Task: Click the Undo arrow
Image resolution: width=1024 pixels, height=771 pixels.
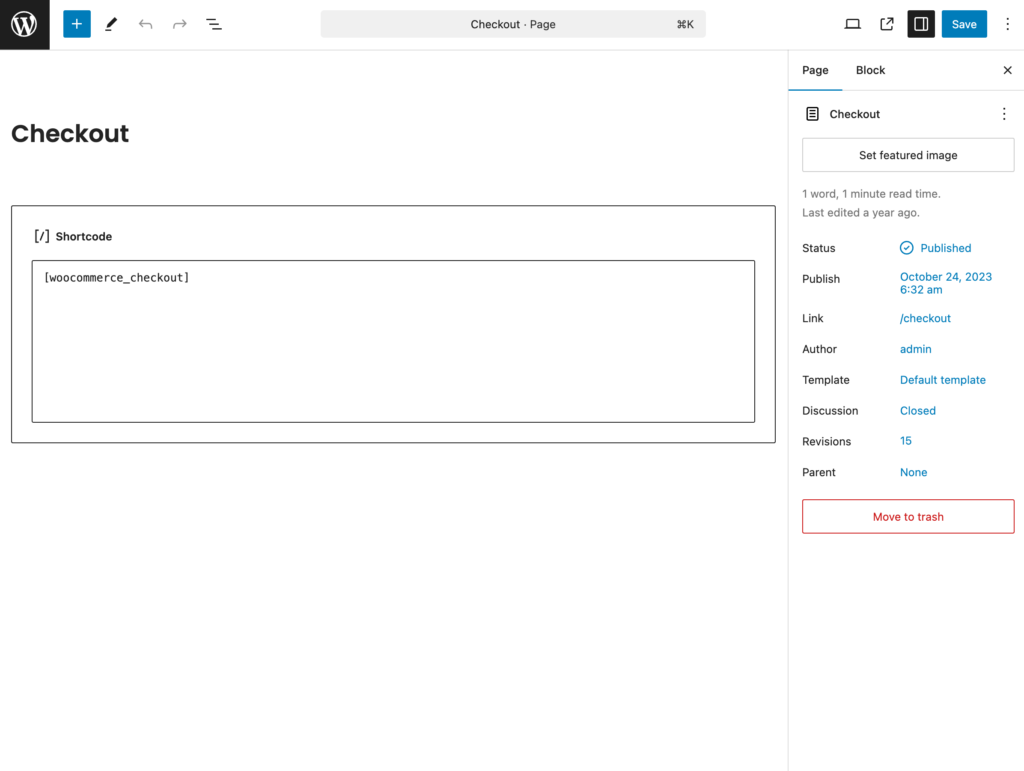Action: click(x=146, y=24)
